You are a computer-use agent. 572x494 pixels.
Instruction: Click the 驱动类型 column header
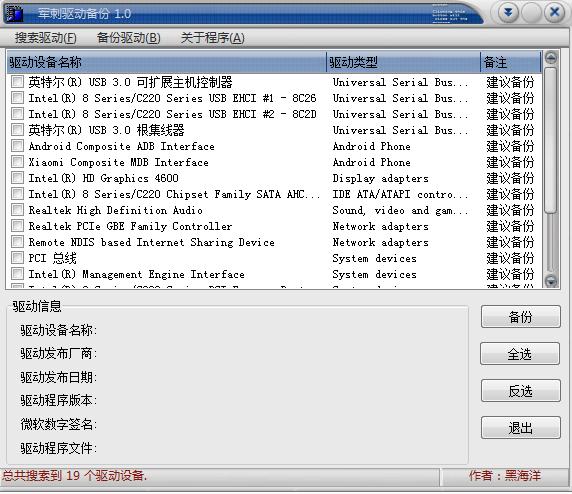[403, 62]
